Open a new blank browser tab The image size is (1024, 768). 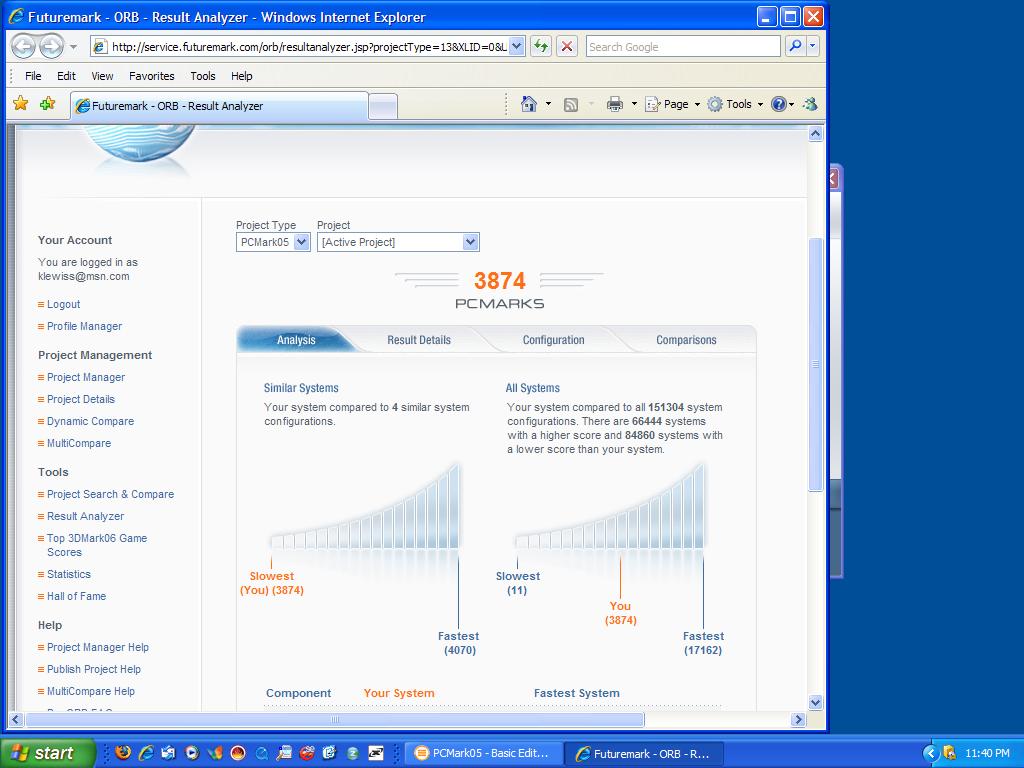383,106
